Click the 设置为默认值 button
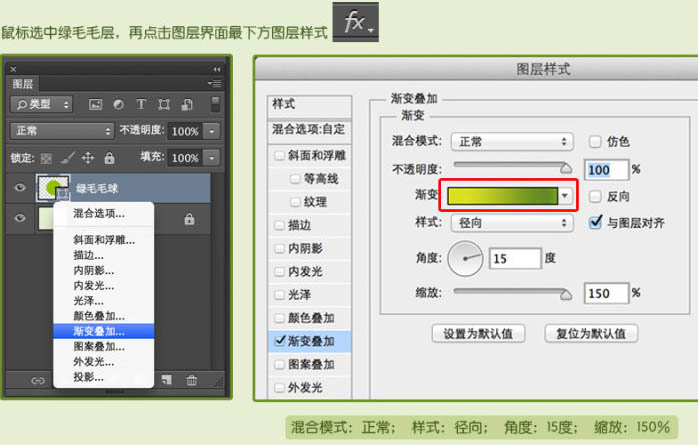 pyautogui.click(x=479, y=333)
